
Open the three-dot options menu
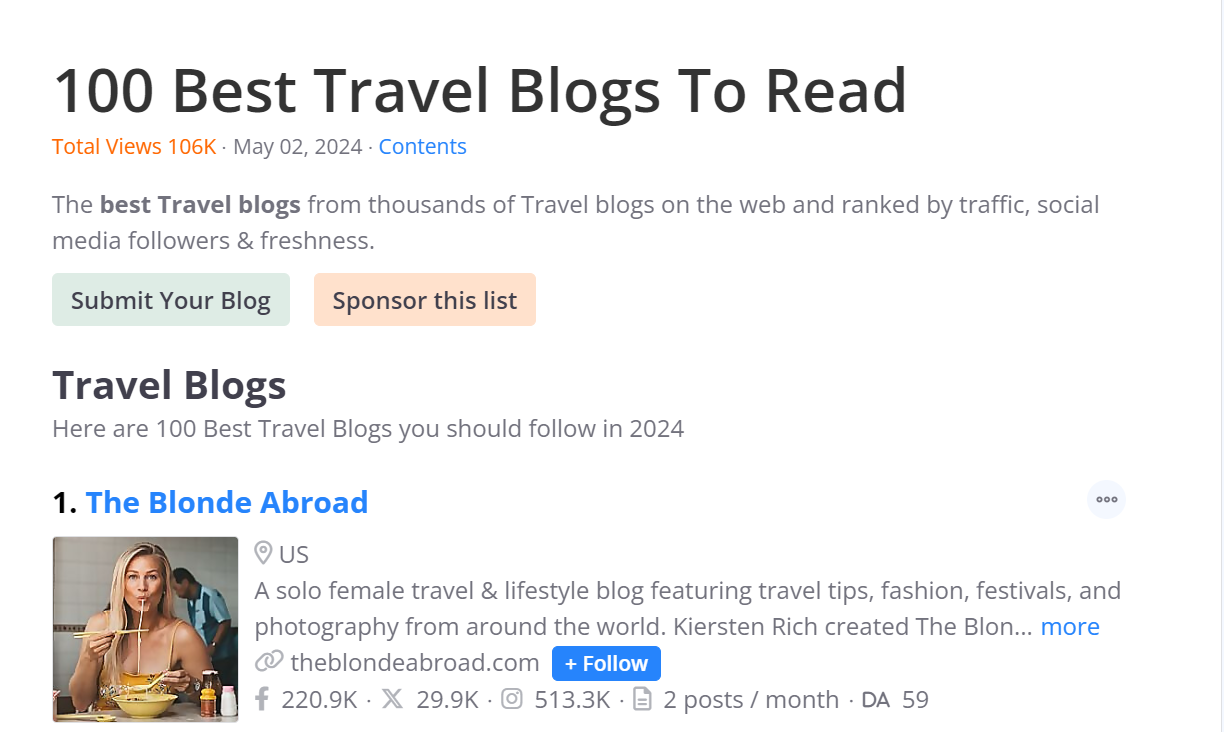point(1105,499)
